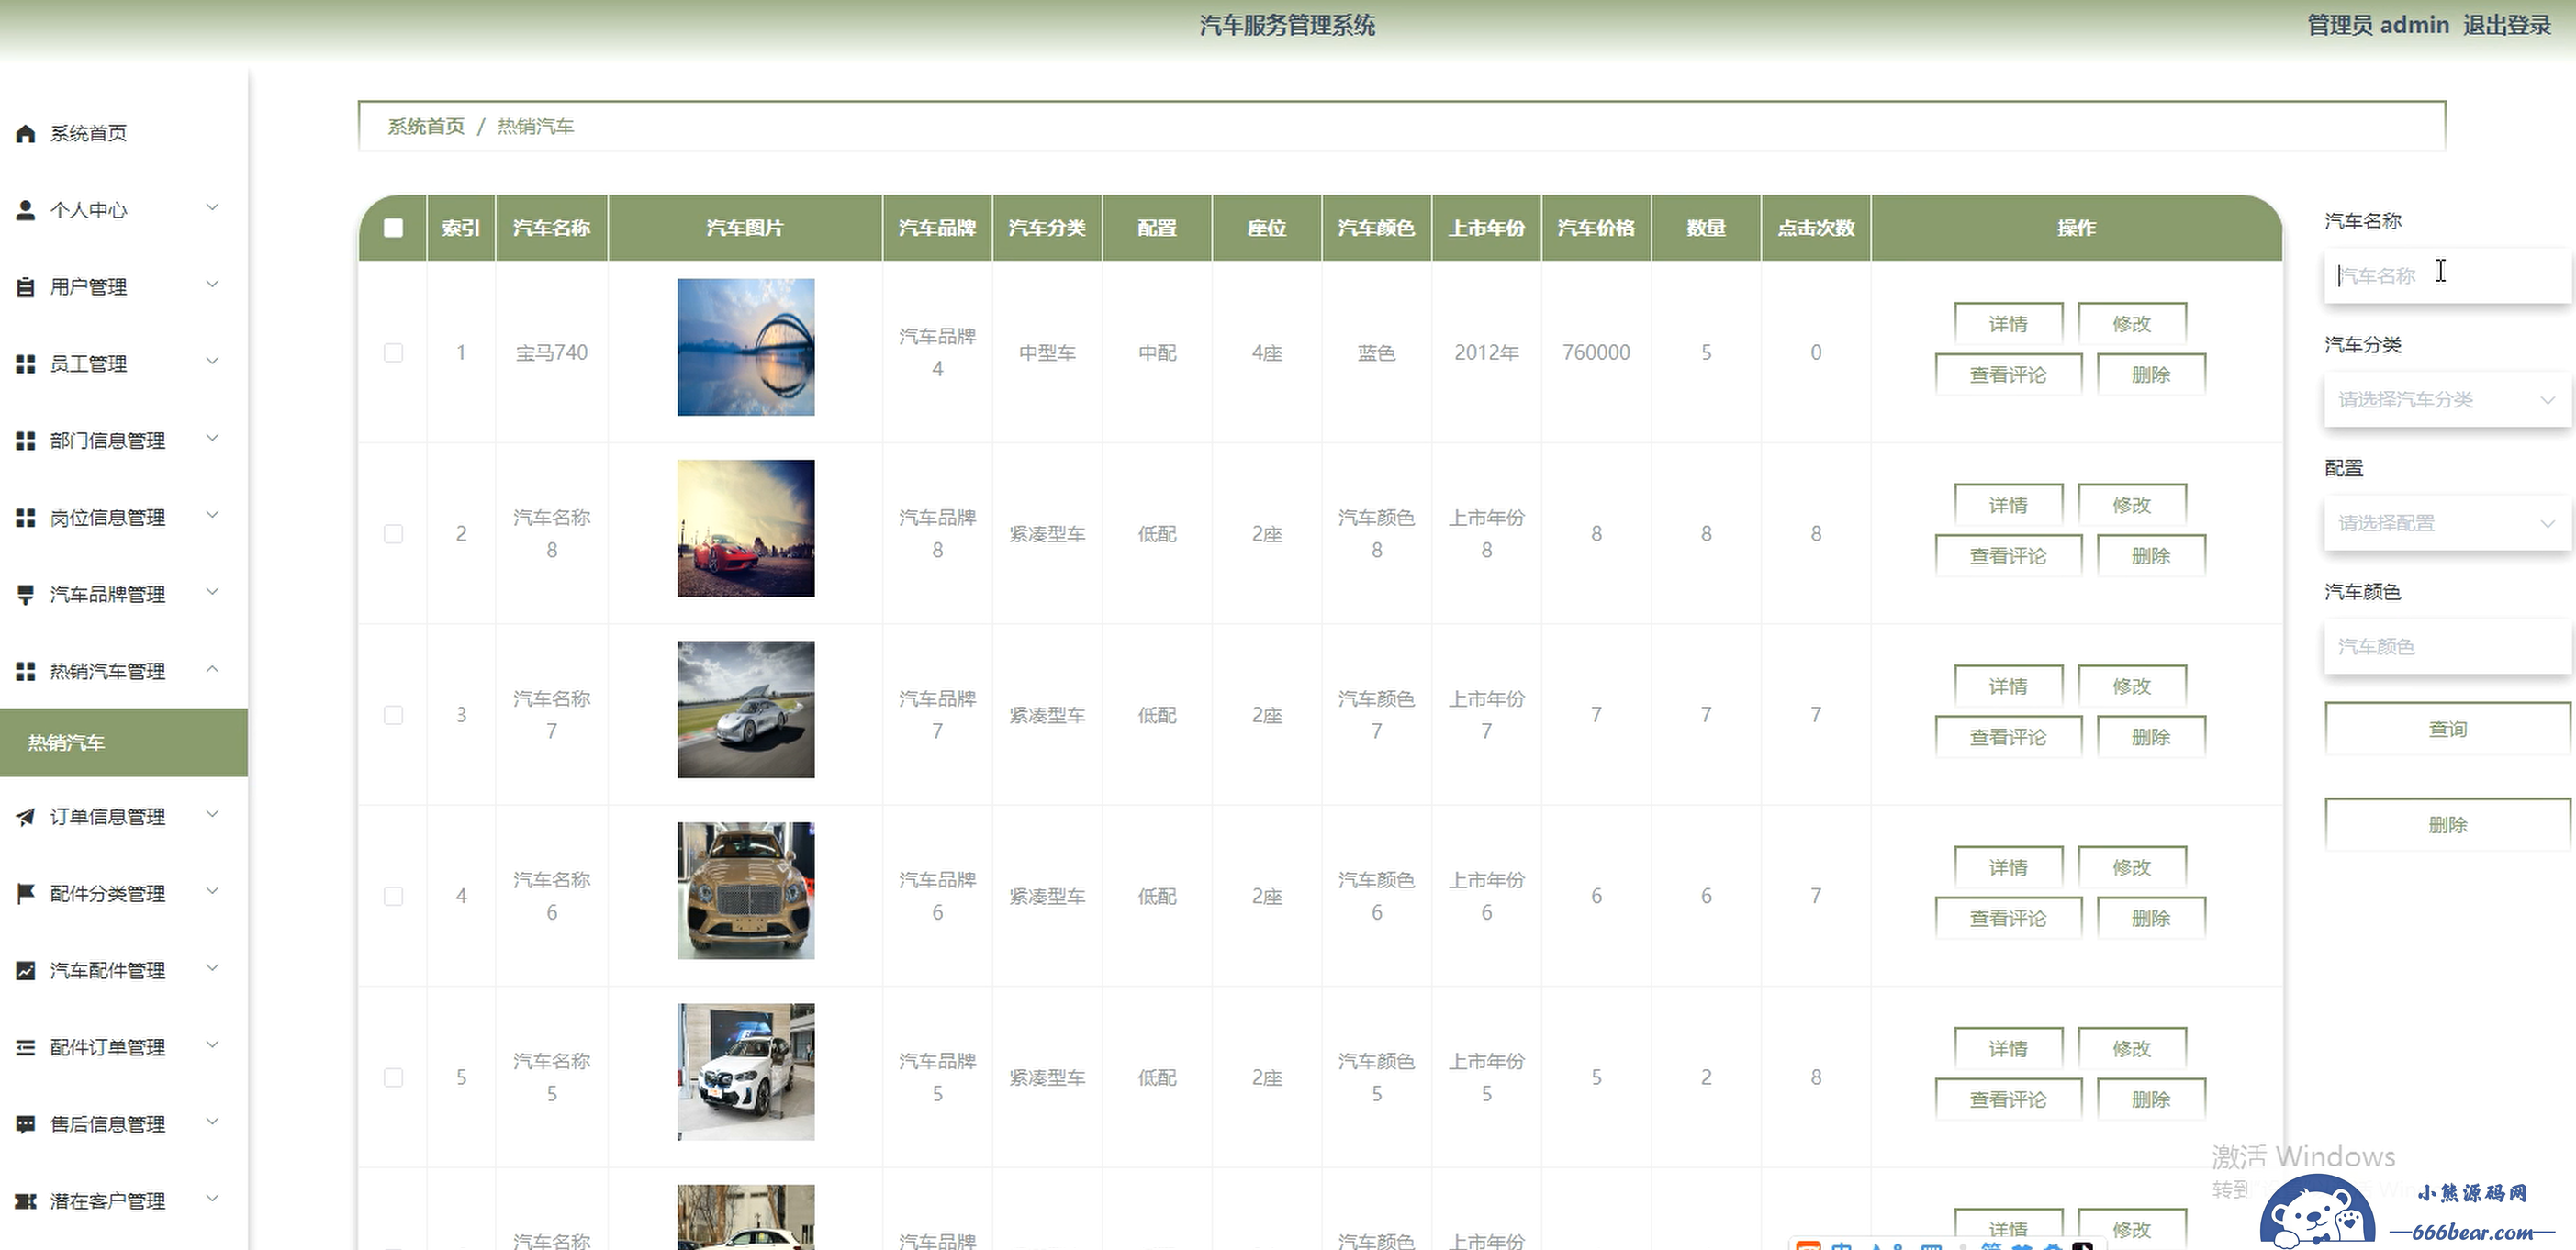Check the row checkbox for 汽车名称7

click(x=393, y=715)
